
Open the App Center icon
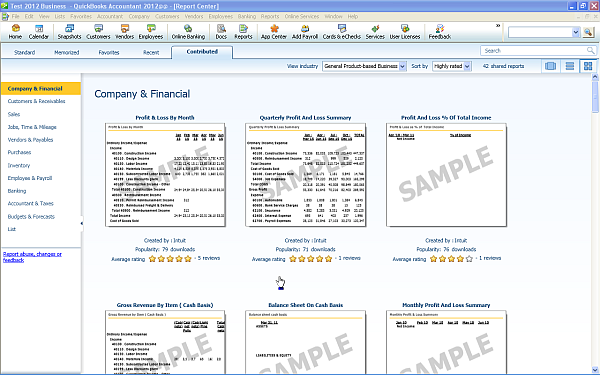pyautogui.click(x=274, y=32)
